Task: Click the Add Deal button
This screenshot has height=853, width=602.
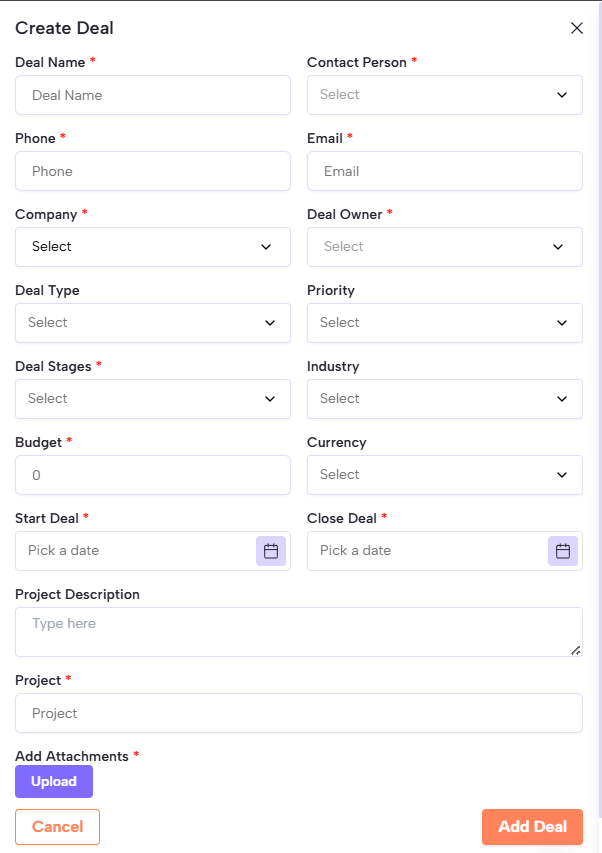Action: (x=532, y=827)
